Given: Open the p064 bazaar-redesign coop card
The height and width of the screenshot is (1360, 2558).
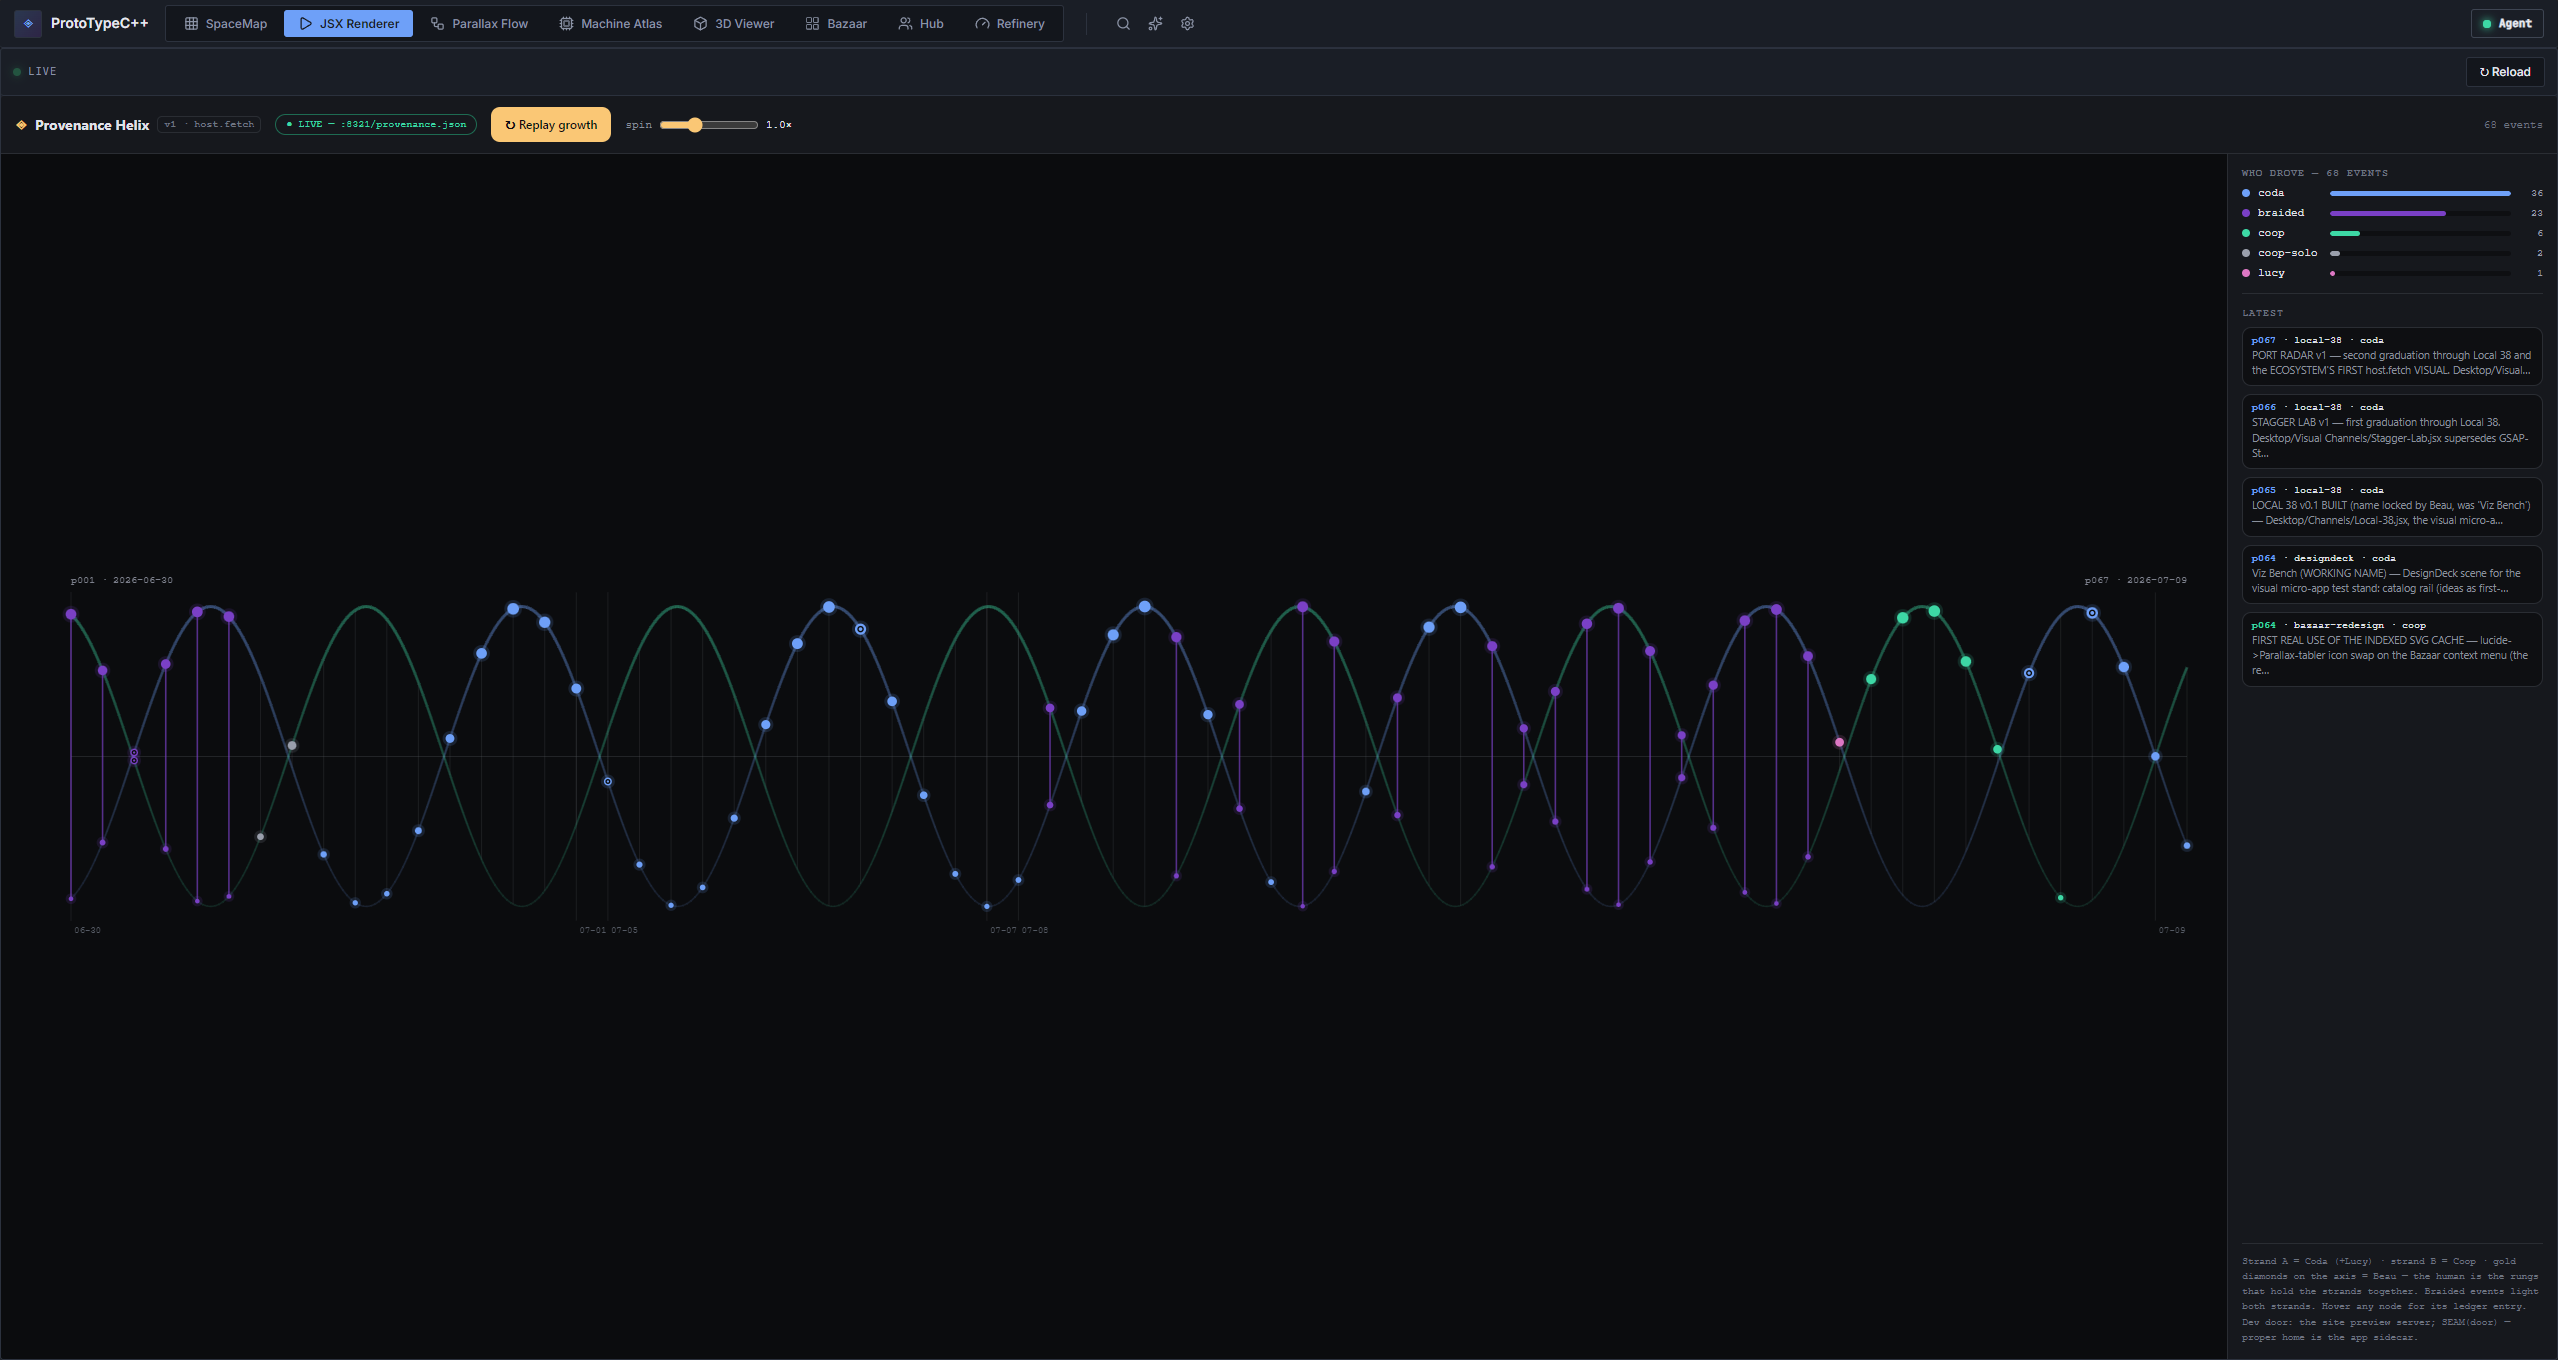Looking at the screenshot, I should pyautogui.click(x=2392, y=649).
